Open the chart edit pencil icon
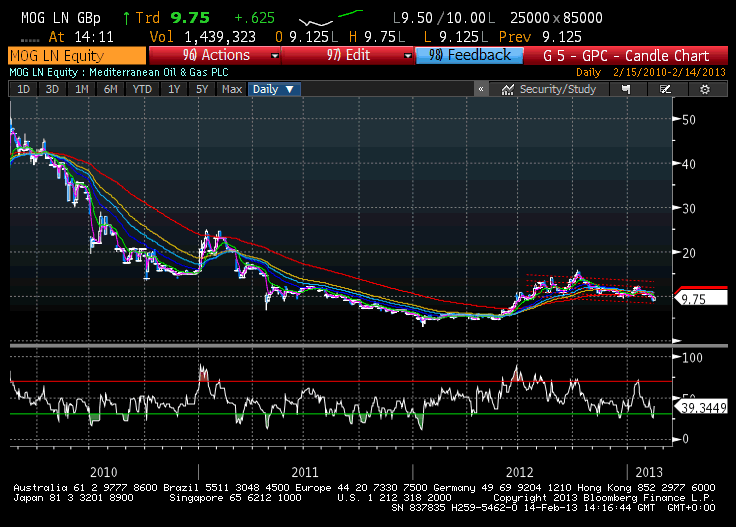Image resolution: width=736 pixels, height=527 pixels. [665, 89]
